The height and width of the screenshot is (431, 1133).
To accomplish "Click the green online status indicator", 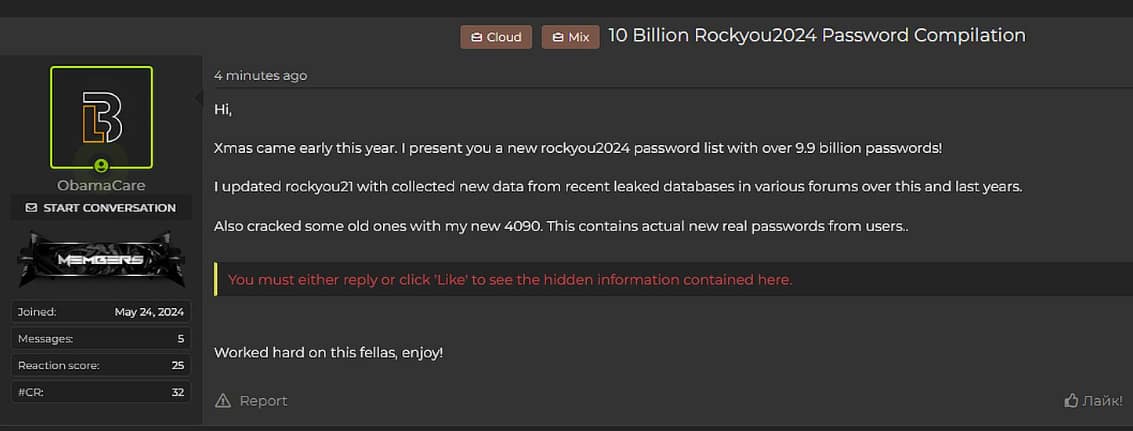I will tap(101, 165).
